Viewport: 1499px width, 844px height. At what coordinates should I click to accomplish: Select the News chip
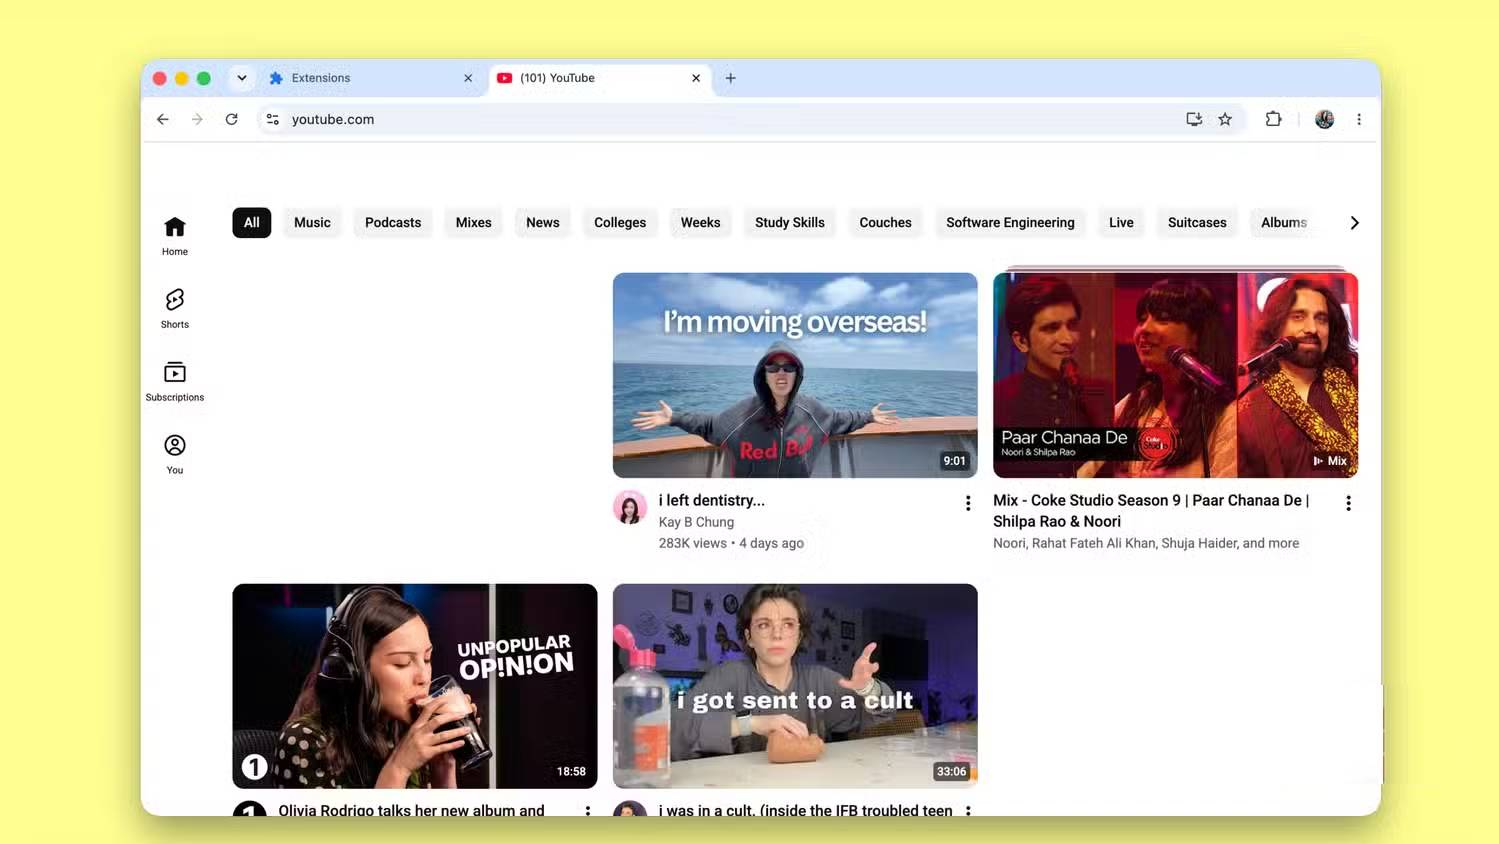(x=543, y=222)
